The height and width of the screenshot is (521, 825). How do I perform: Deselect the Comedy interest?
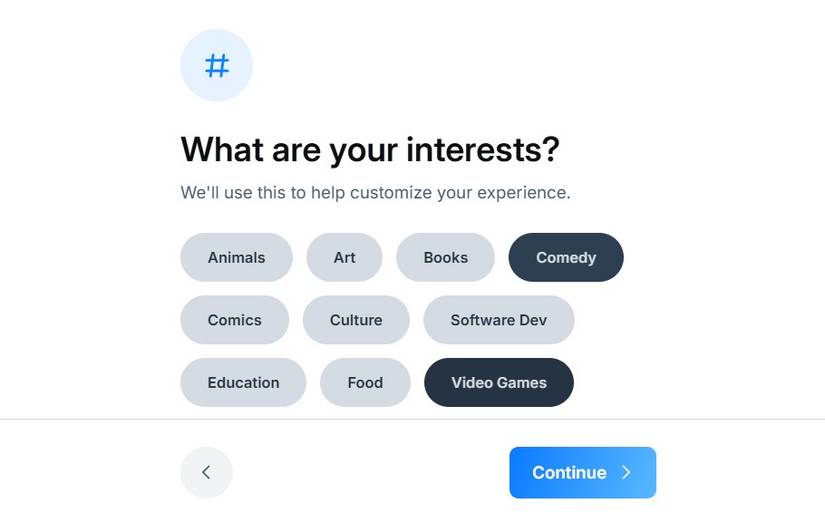point(565,257)
